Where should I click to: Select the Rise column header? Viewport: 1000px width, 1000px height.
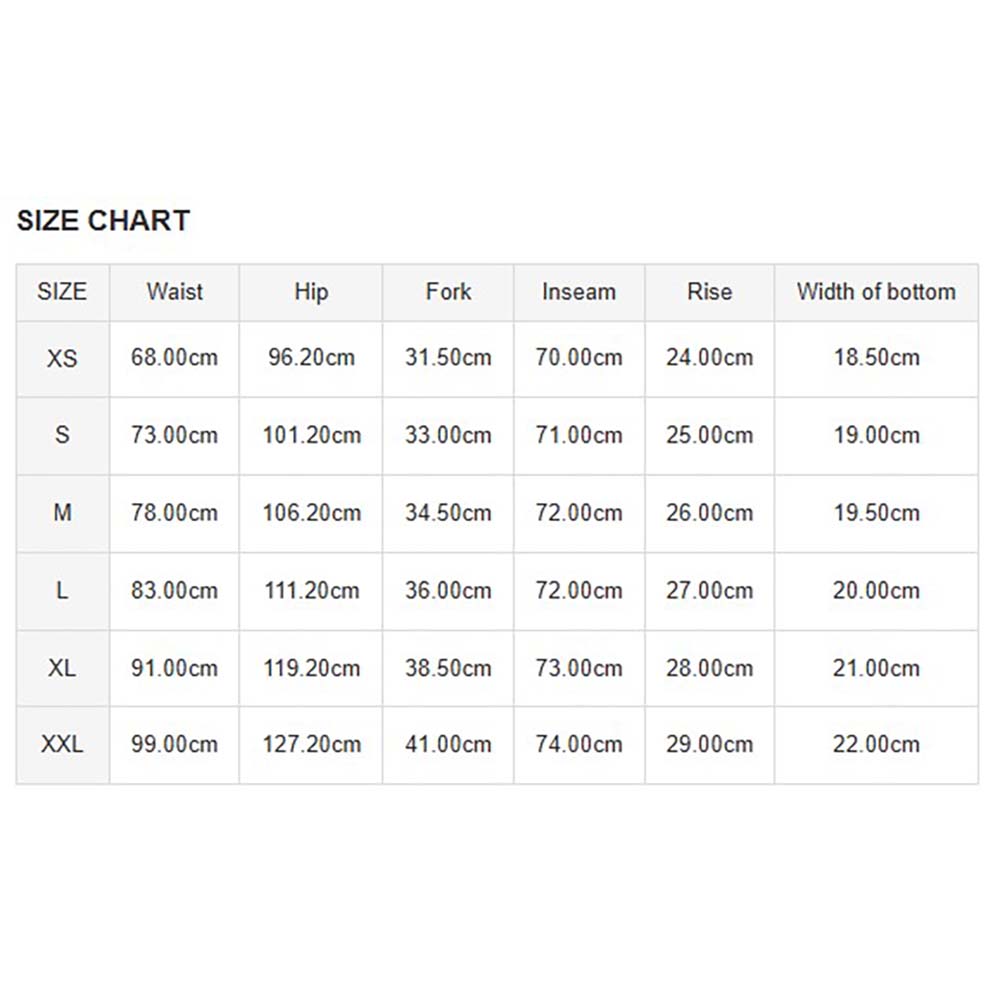pos(710,292)
